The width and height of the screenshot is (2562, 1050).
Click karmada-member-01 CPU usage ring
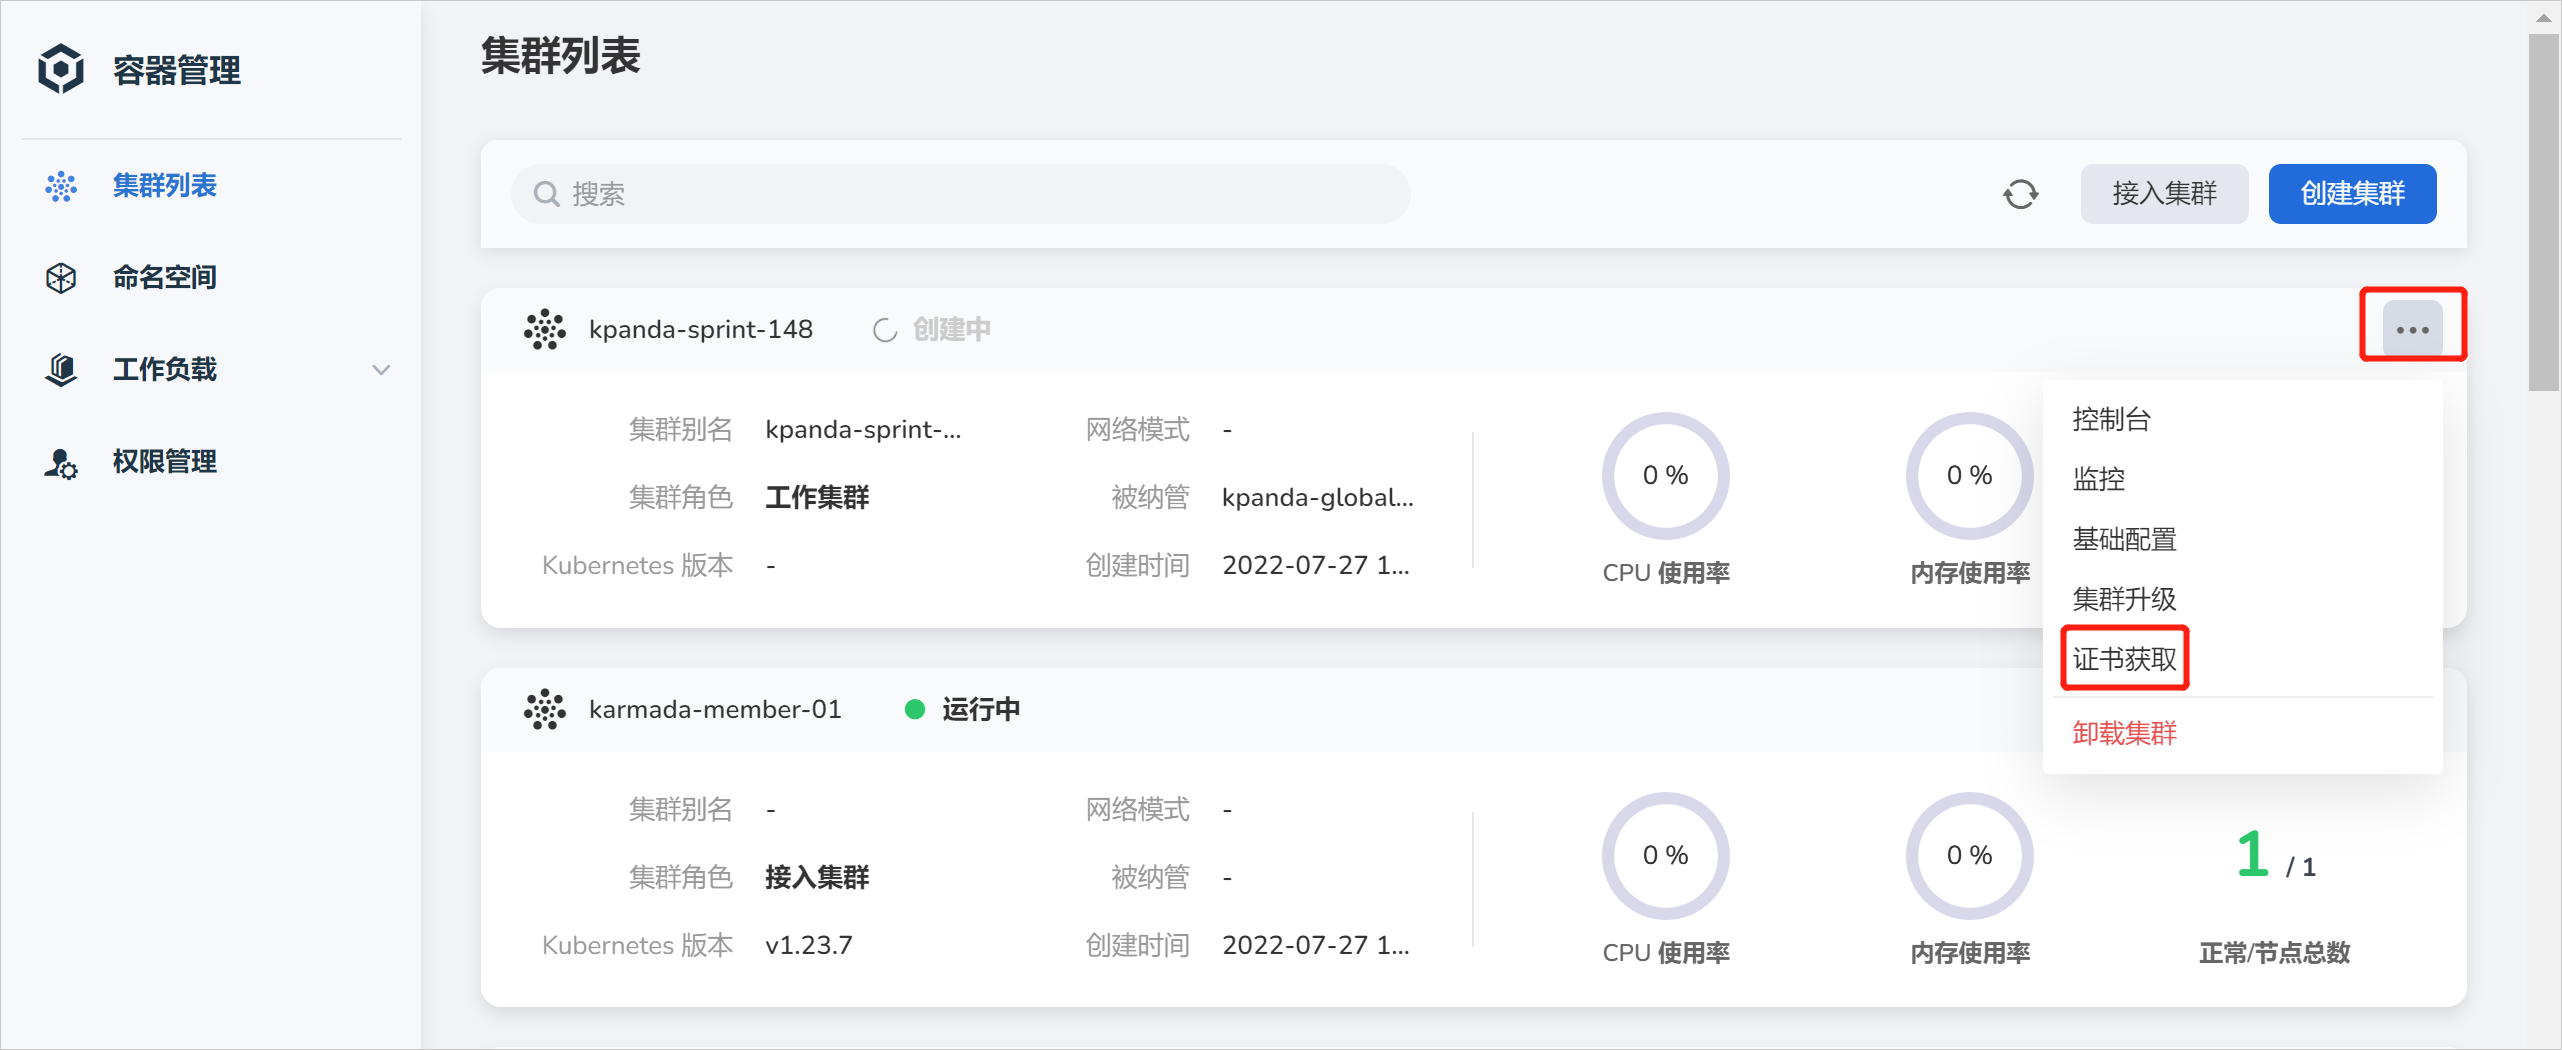tap(1665, 856)
